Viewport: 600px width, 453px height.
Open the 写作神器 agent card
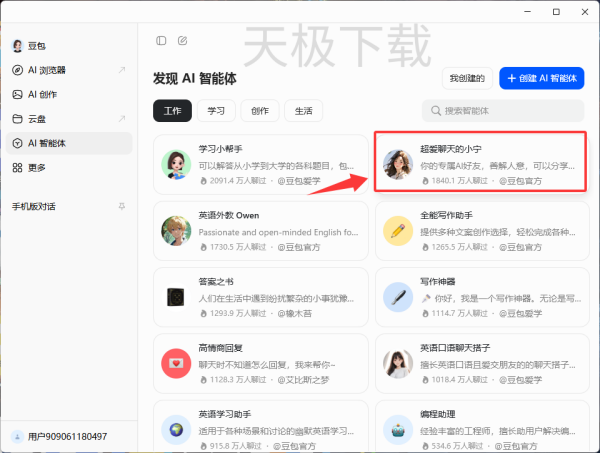pyautogui.click(x=479, y=297)
